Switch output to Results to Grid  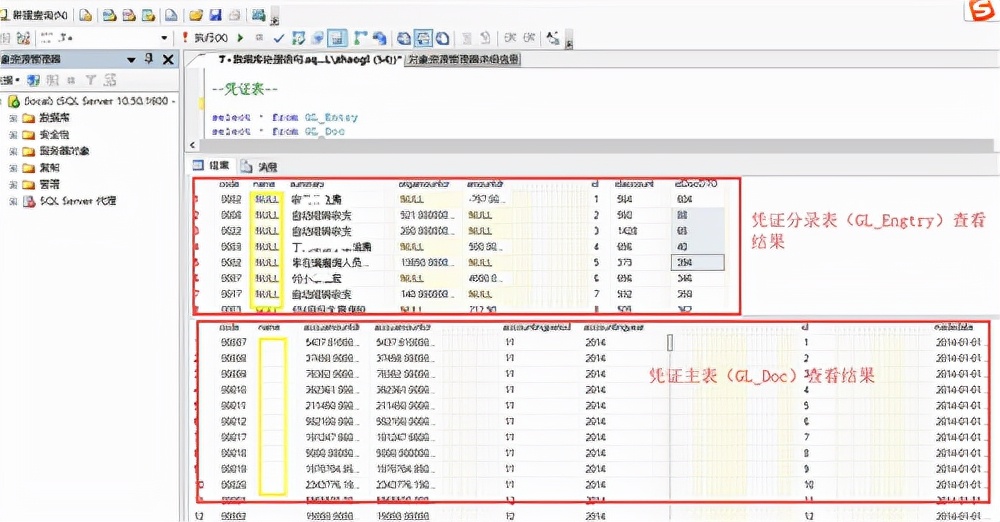tap(423, 38)
